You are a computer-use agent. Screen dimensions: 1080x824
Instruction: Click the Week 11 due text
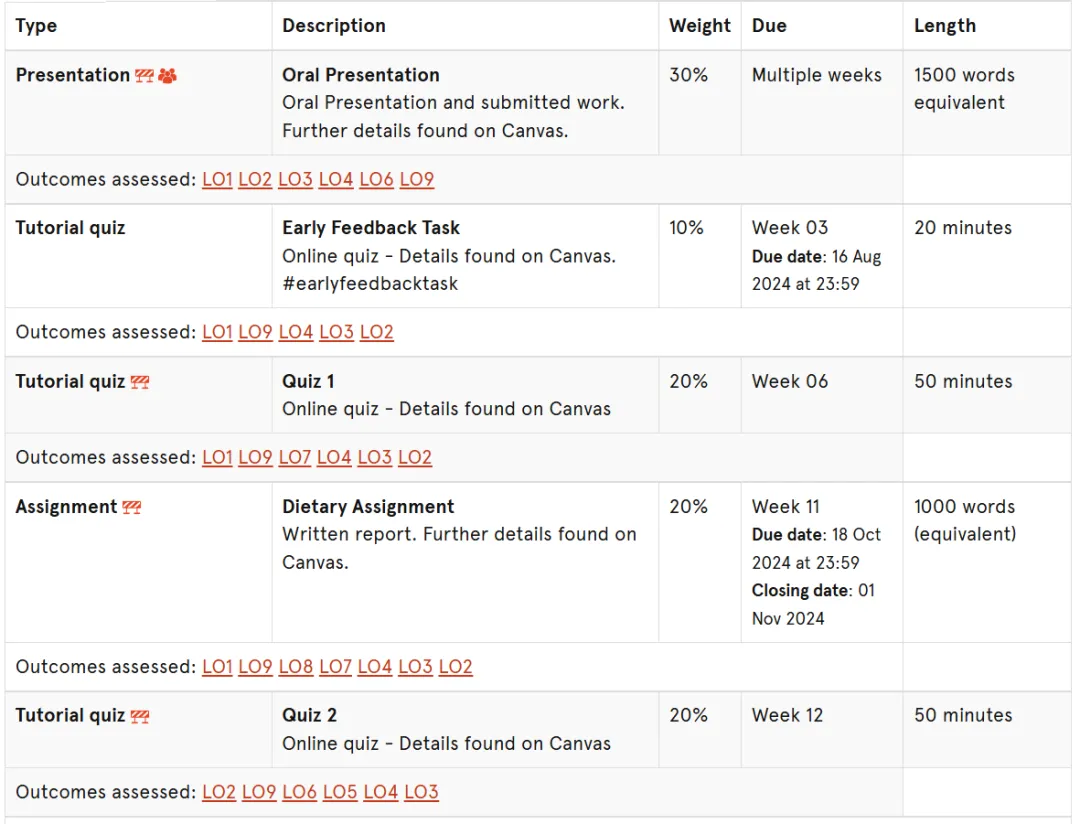point(786,507)
